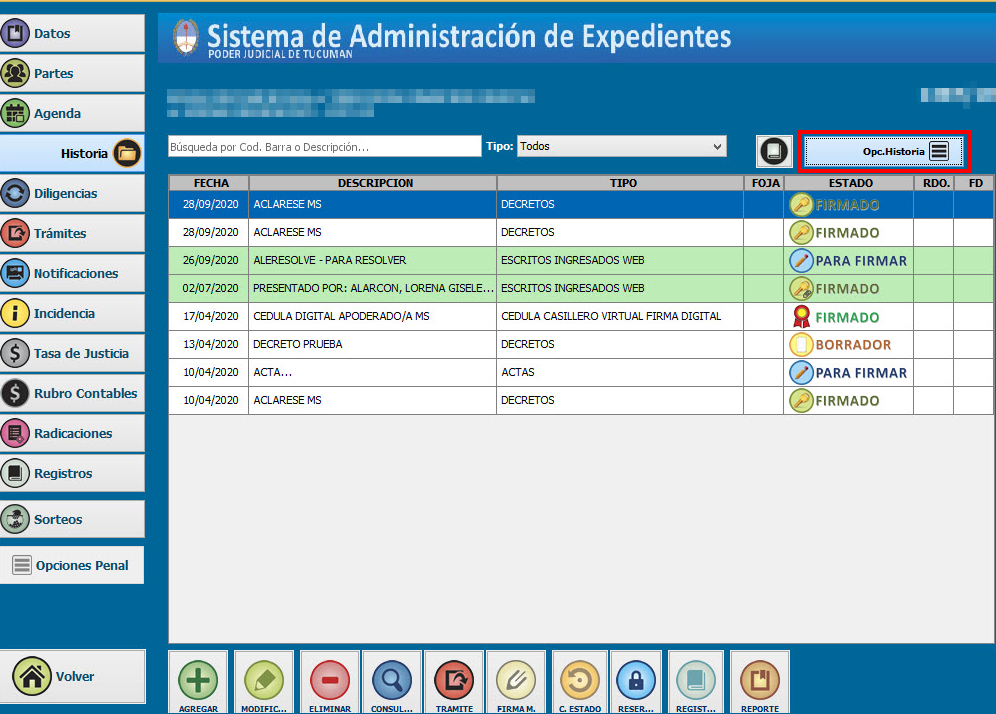Image resolution: width=996 pixels, height=714 pixels.
Task: Select the ACTA... row dated 10/04/2020
Action: pyautogui.click(x=581, y=372)
